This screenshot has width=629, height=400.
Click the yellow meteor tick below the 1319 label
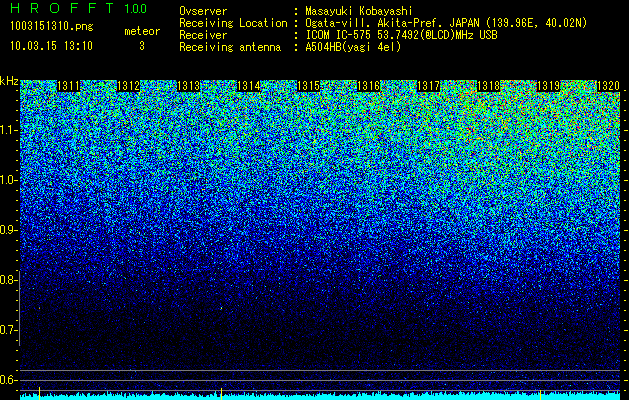pyautogui.click(x=540, y=394)
